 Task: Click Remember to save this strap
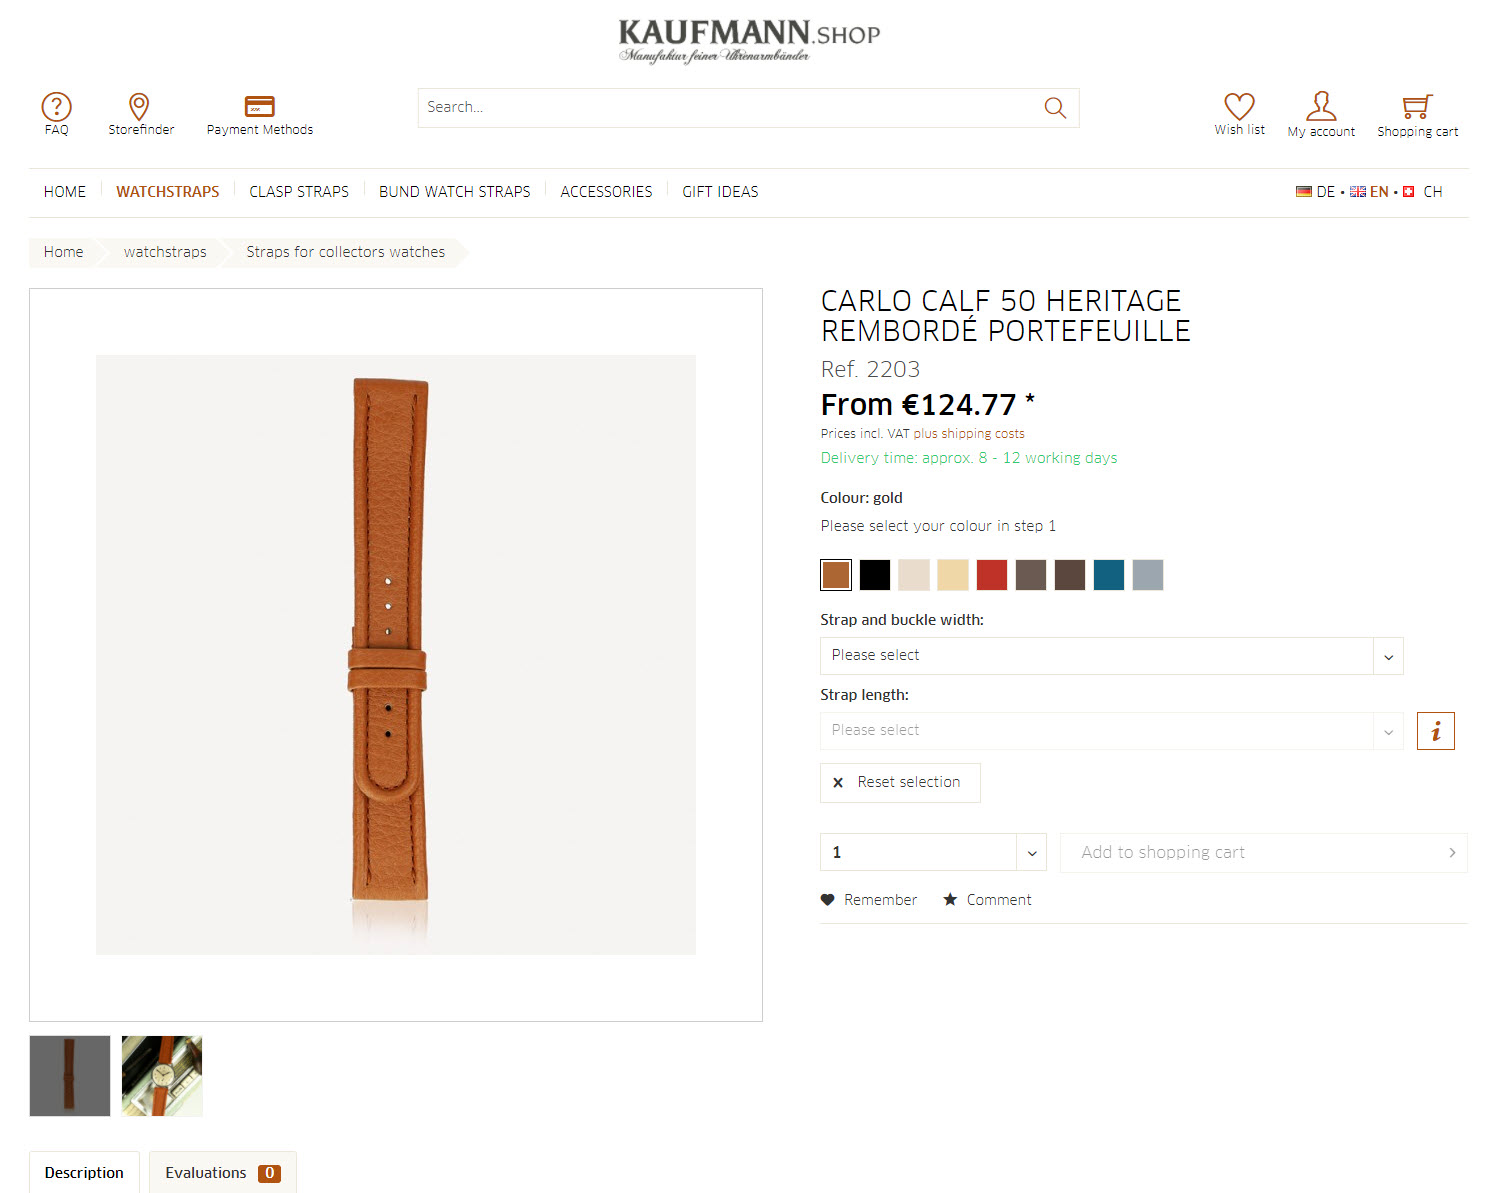(x=869, y=900)
